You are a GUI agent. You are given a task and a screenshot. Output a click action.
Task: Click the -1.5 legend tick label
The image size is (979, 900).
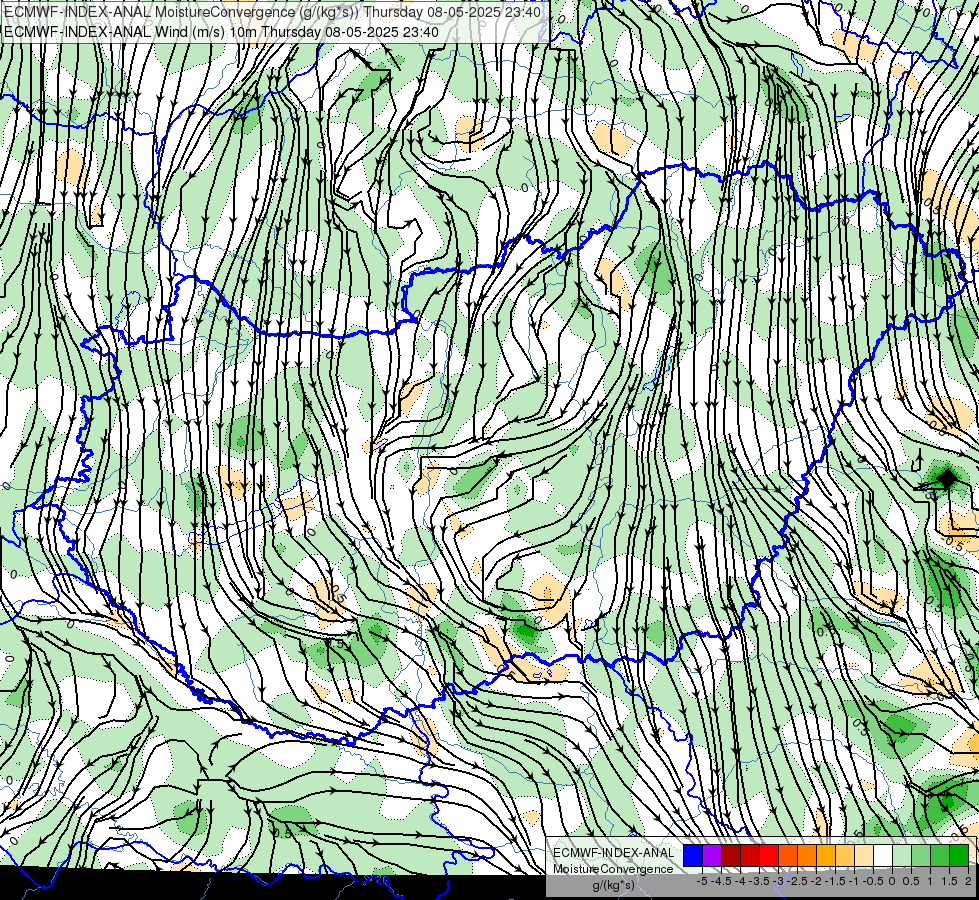835,881
